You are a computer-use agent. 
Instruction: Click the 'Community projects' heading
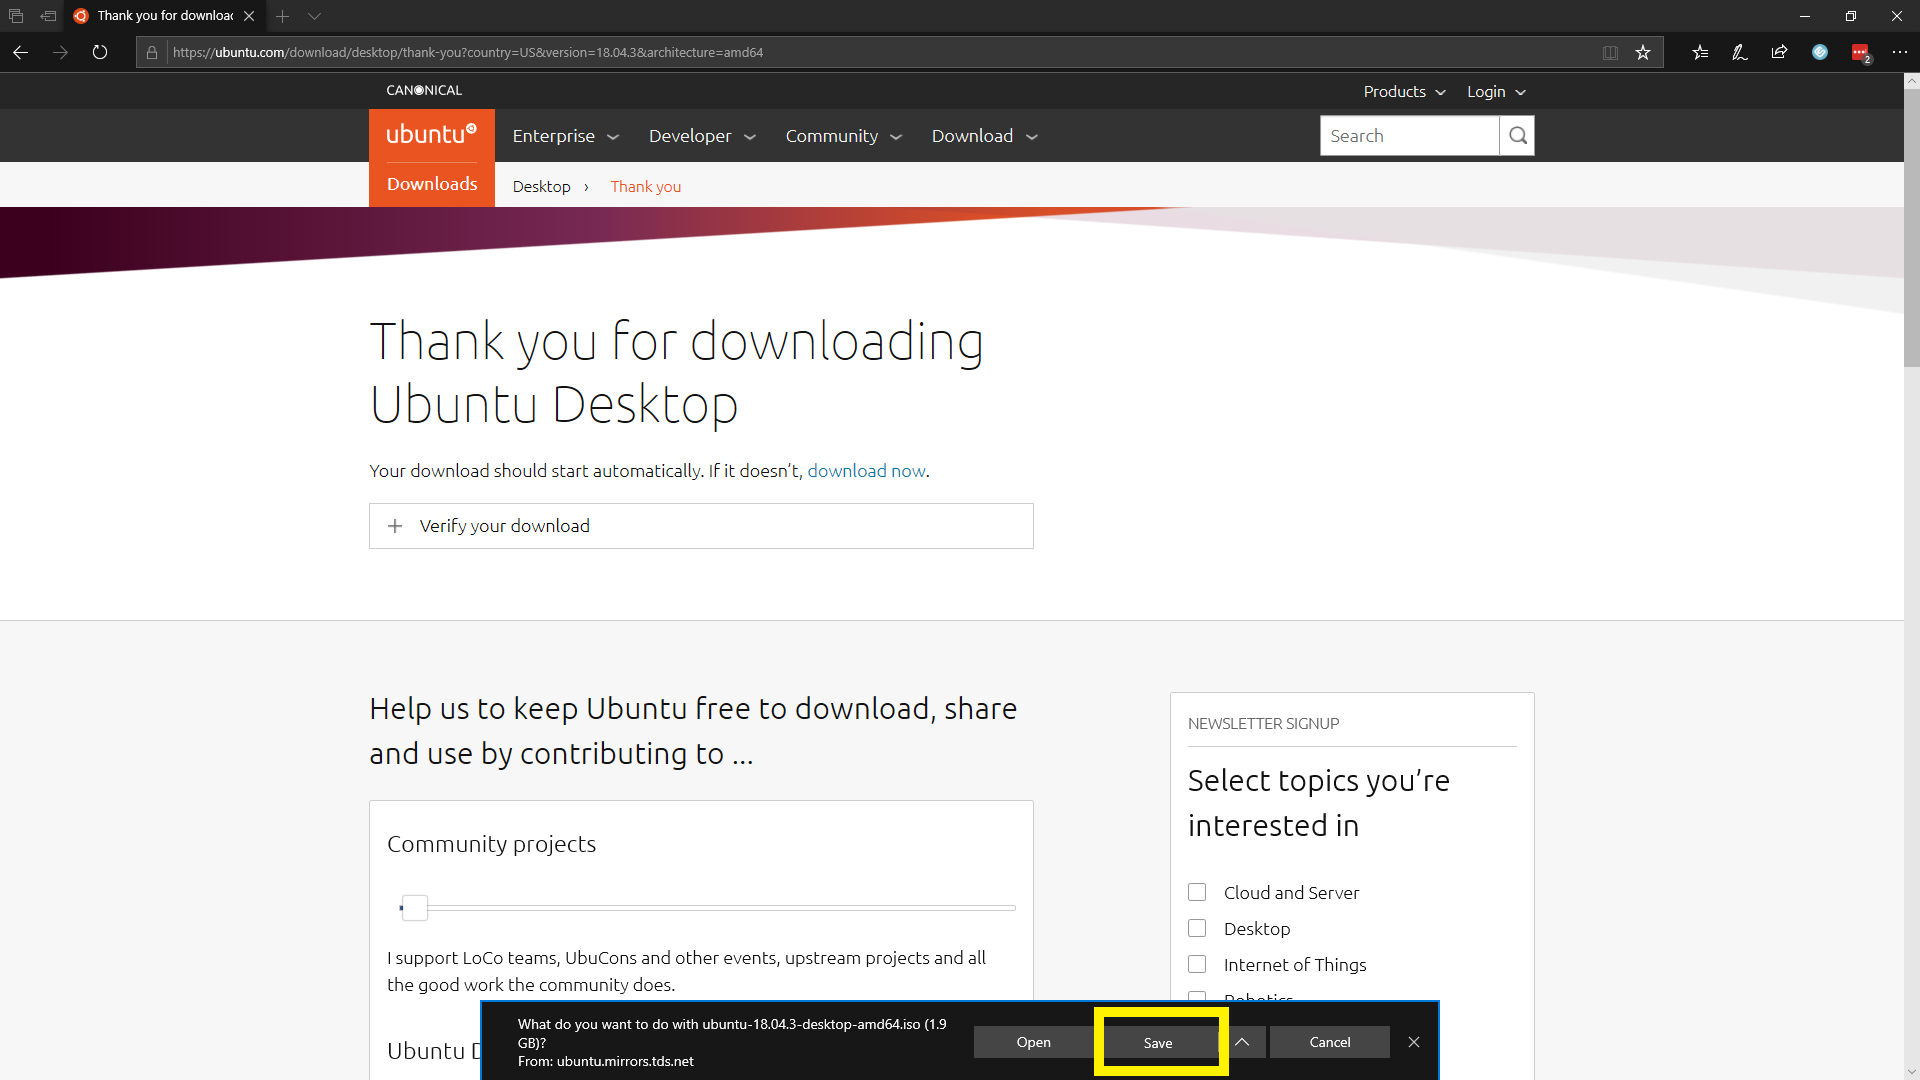pos(491,844)
